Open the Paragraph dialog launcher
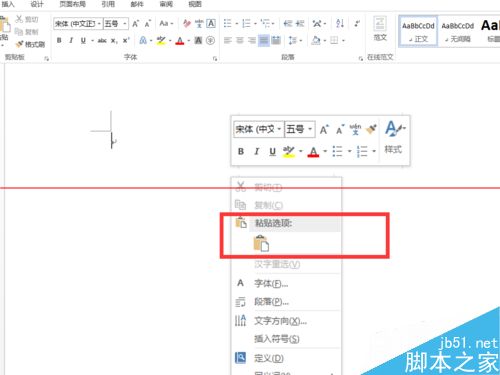 point(360,59)
